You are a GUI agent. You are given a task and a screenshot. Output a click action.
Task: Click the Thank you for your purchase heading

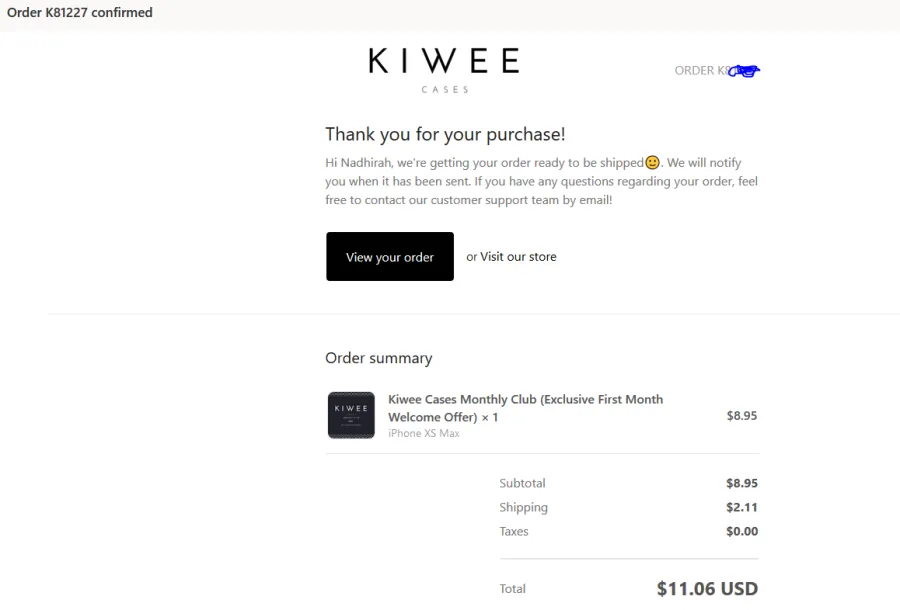pos(445,134)
